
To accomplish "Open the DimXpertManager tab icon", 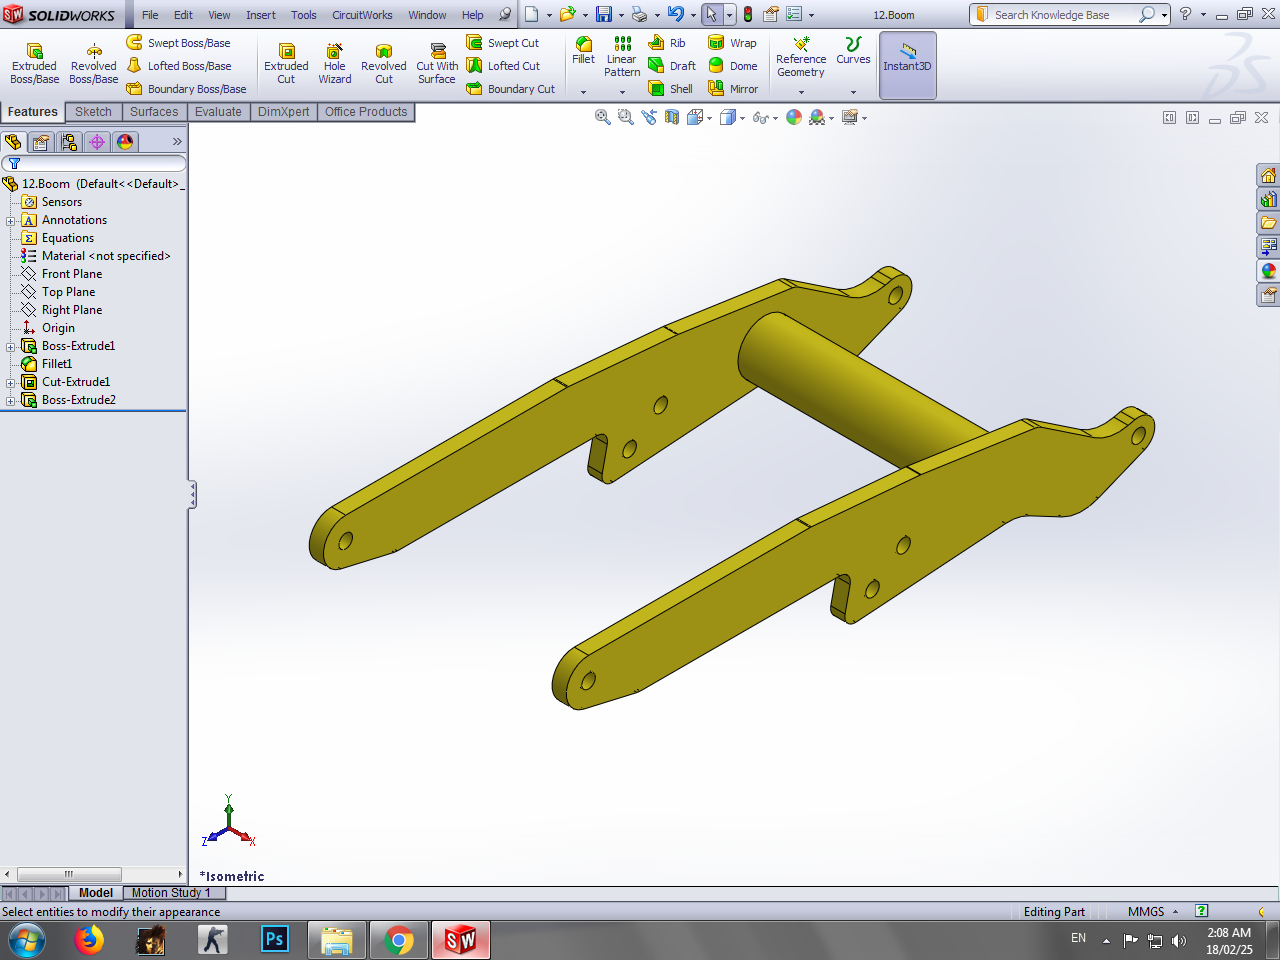I will (97, 142).
